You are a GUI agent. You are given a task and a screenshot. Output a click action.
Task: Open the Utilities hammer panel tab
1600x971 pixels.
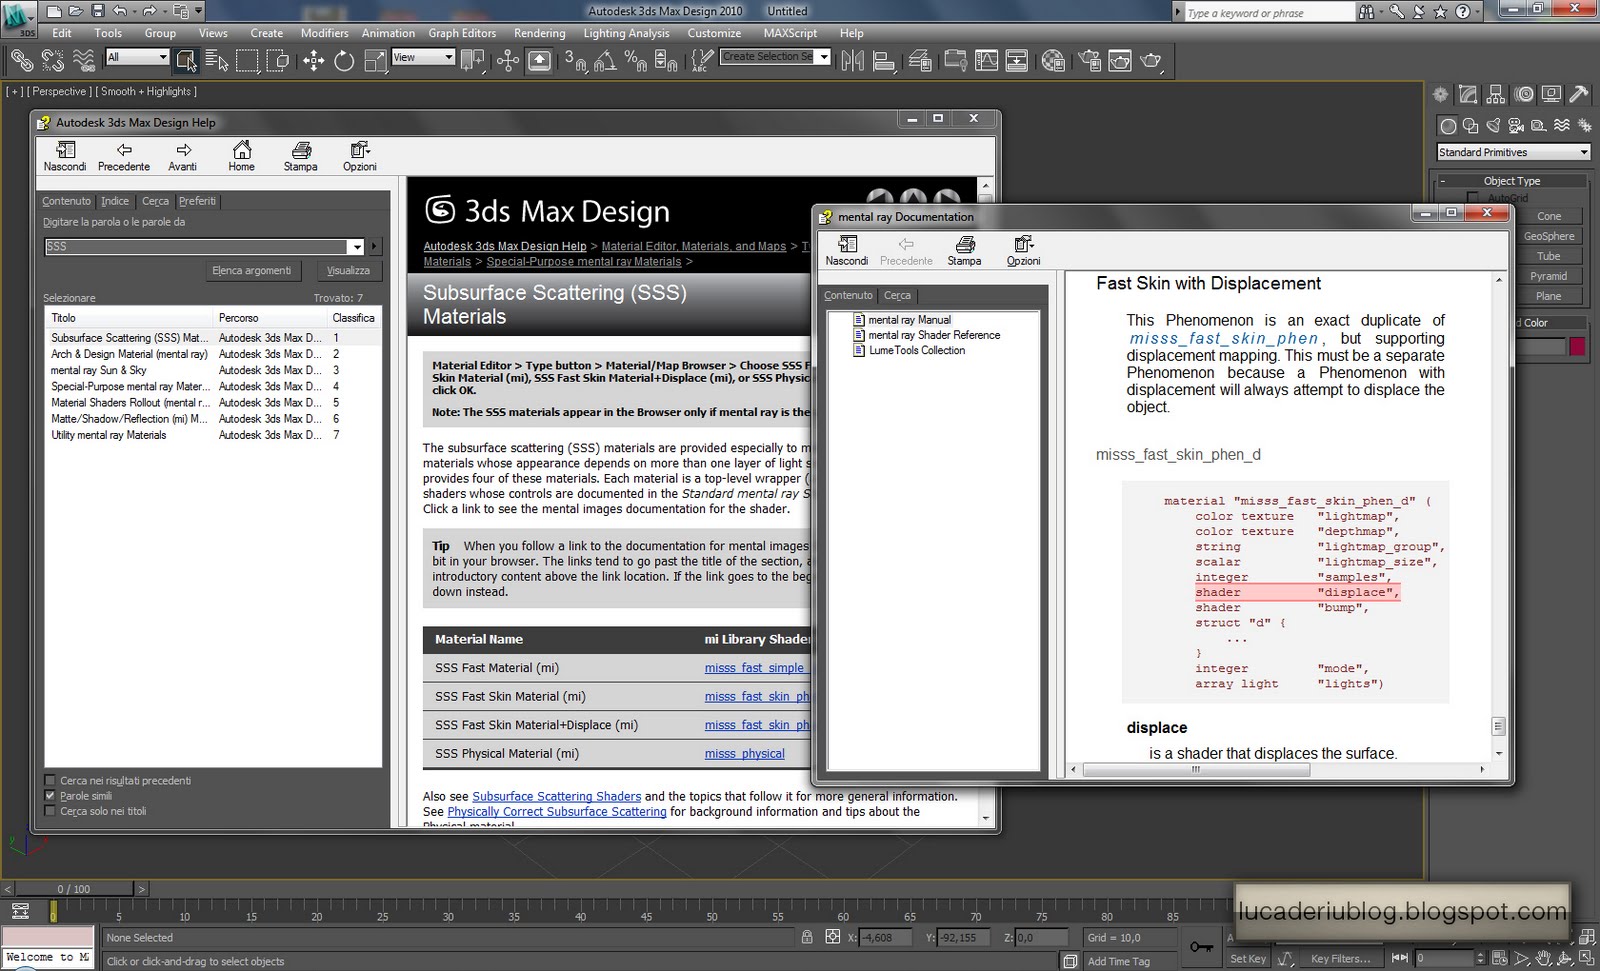tap(1579, 94)
